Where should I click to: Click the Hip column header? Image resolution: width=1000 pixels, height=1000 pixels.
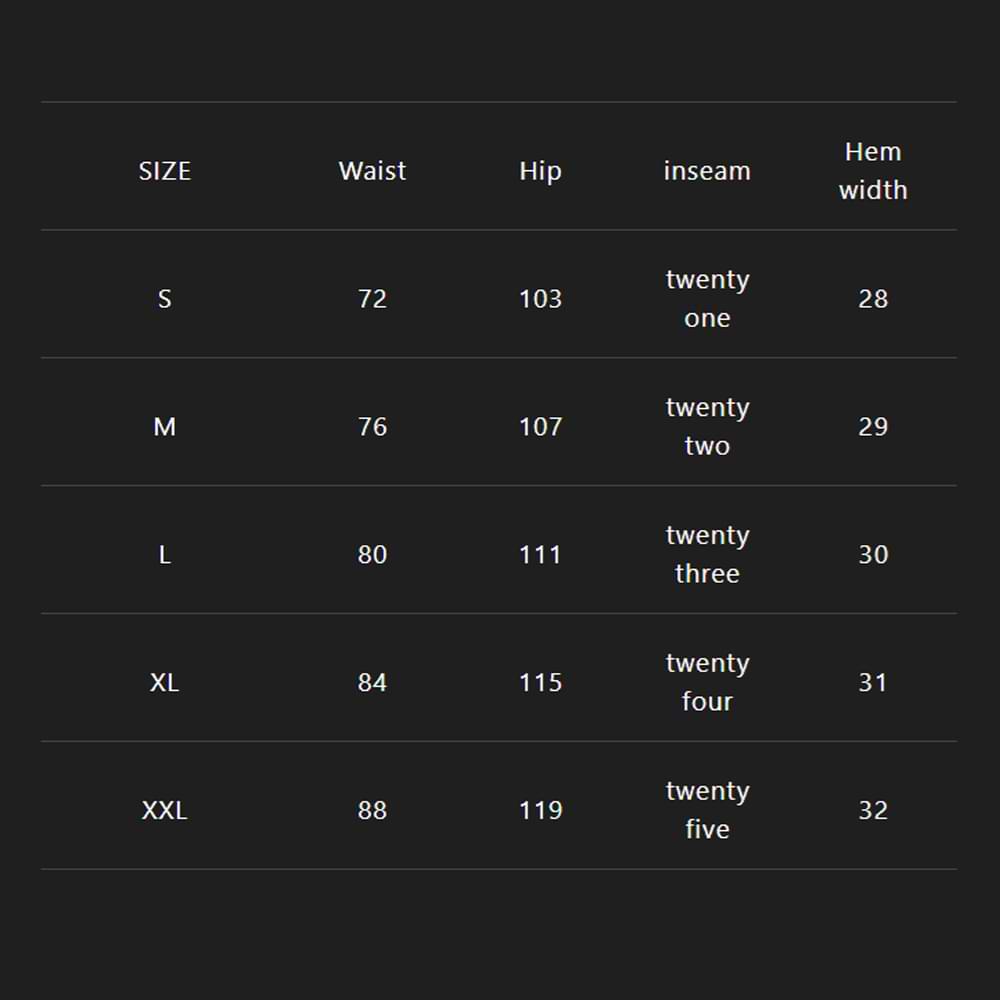point(540,171)
